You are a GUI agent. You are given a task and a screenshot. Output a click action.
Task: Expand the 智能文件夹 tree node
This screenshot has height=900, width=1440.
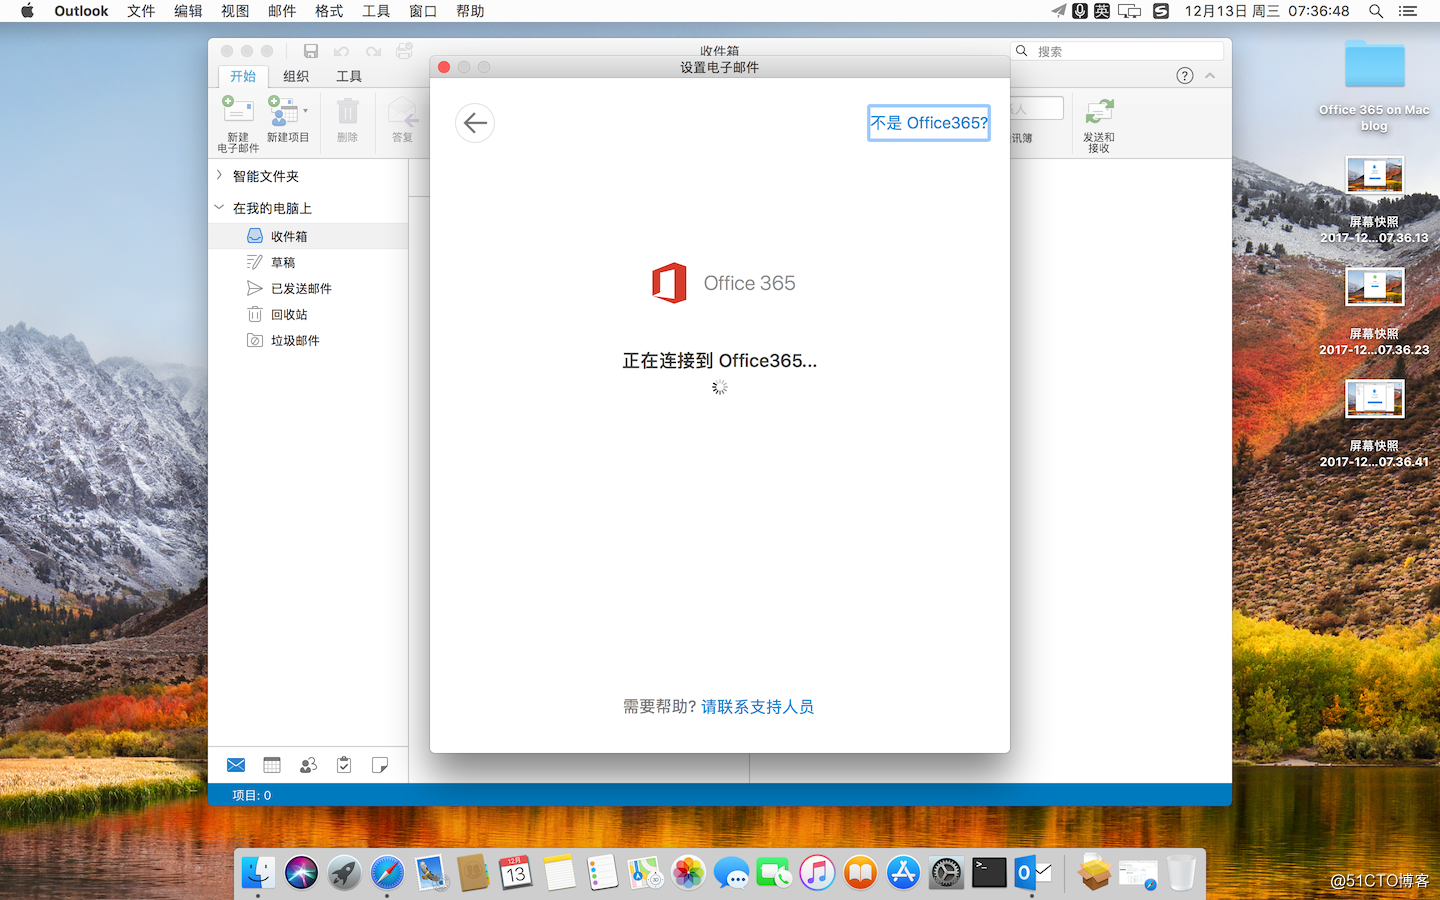click(x=219, y=175)
